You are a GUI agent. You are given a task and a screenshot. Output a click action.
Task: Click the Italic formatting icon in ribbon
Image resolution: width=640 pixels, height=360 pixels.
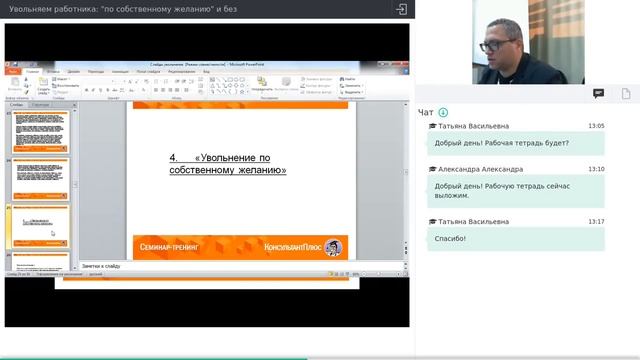(x=93, y=90)
